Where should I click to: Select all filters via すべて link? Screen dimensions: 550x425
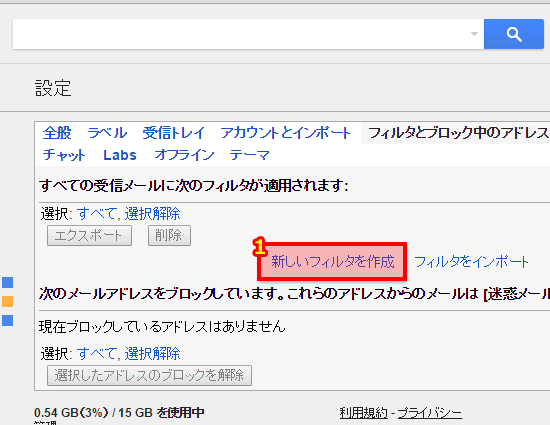[x=96, y=214]
